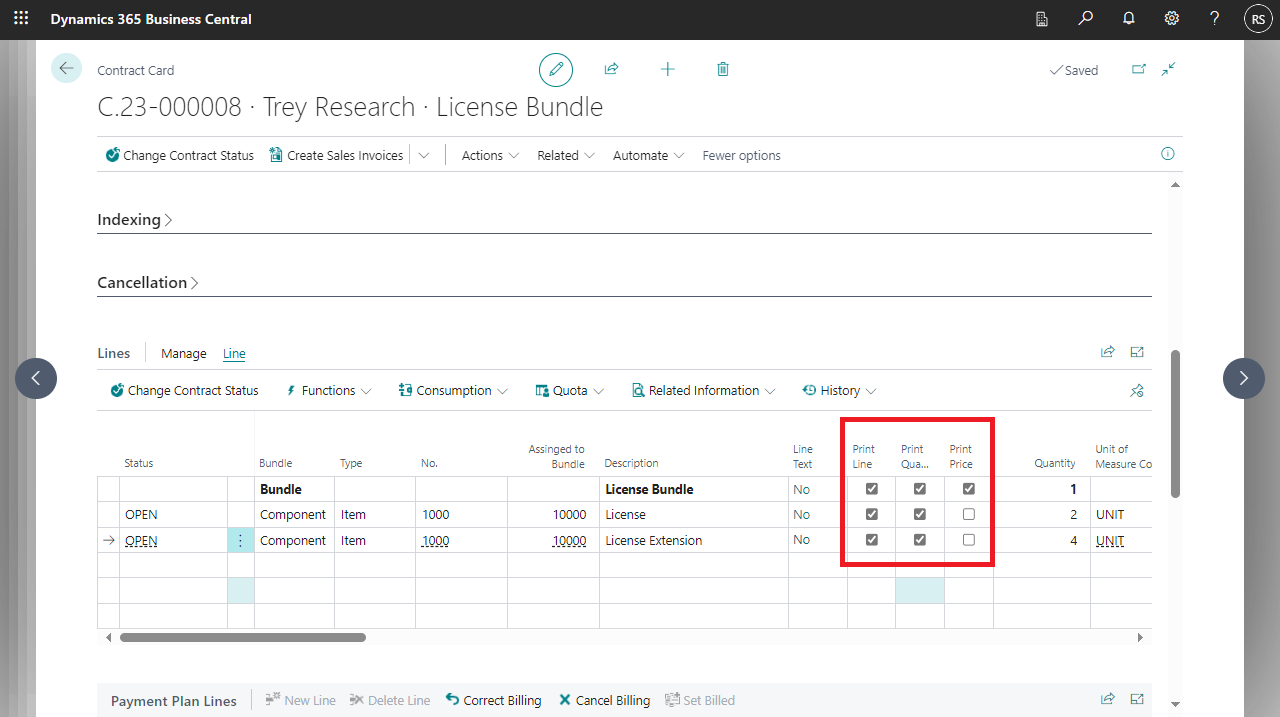
Task: Open the search magnifier icon
Action: click(1085, 19)
